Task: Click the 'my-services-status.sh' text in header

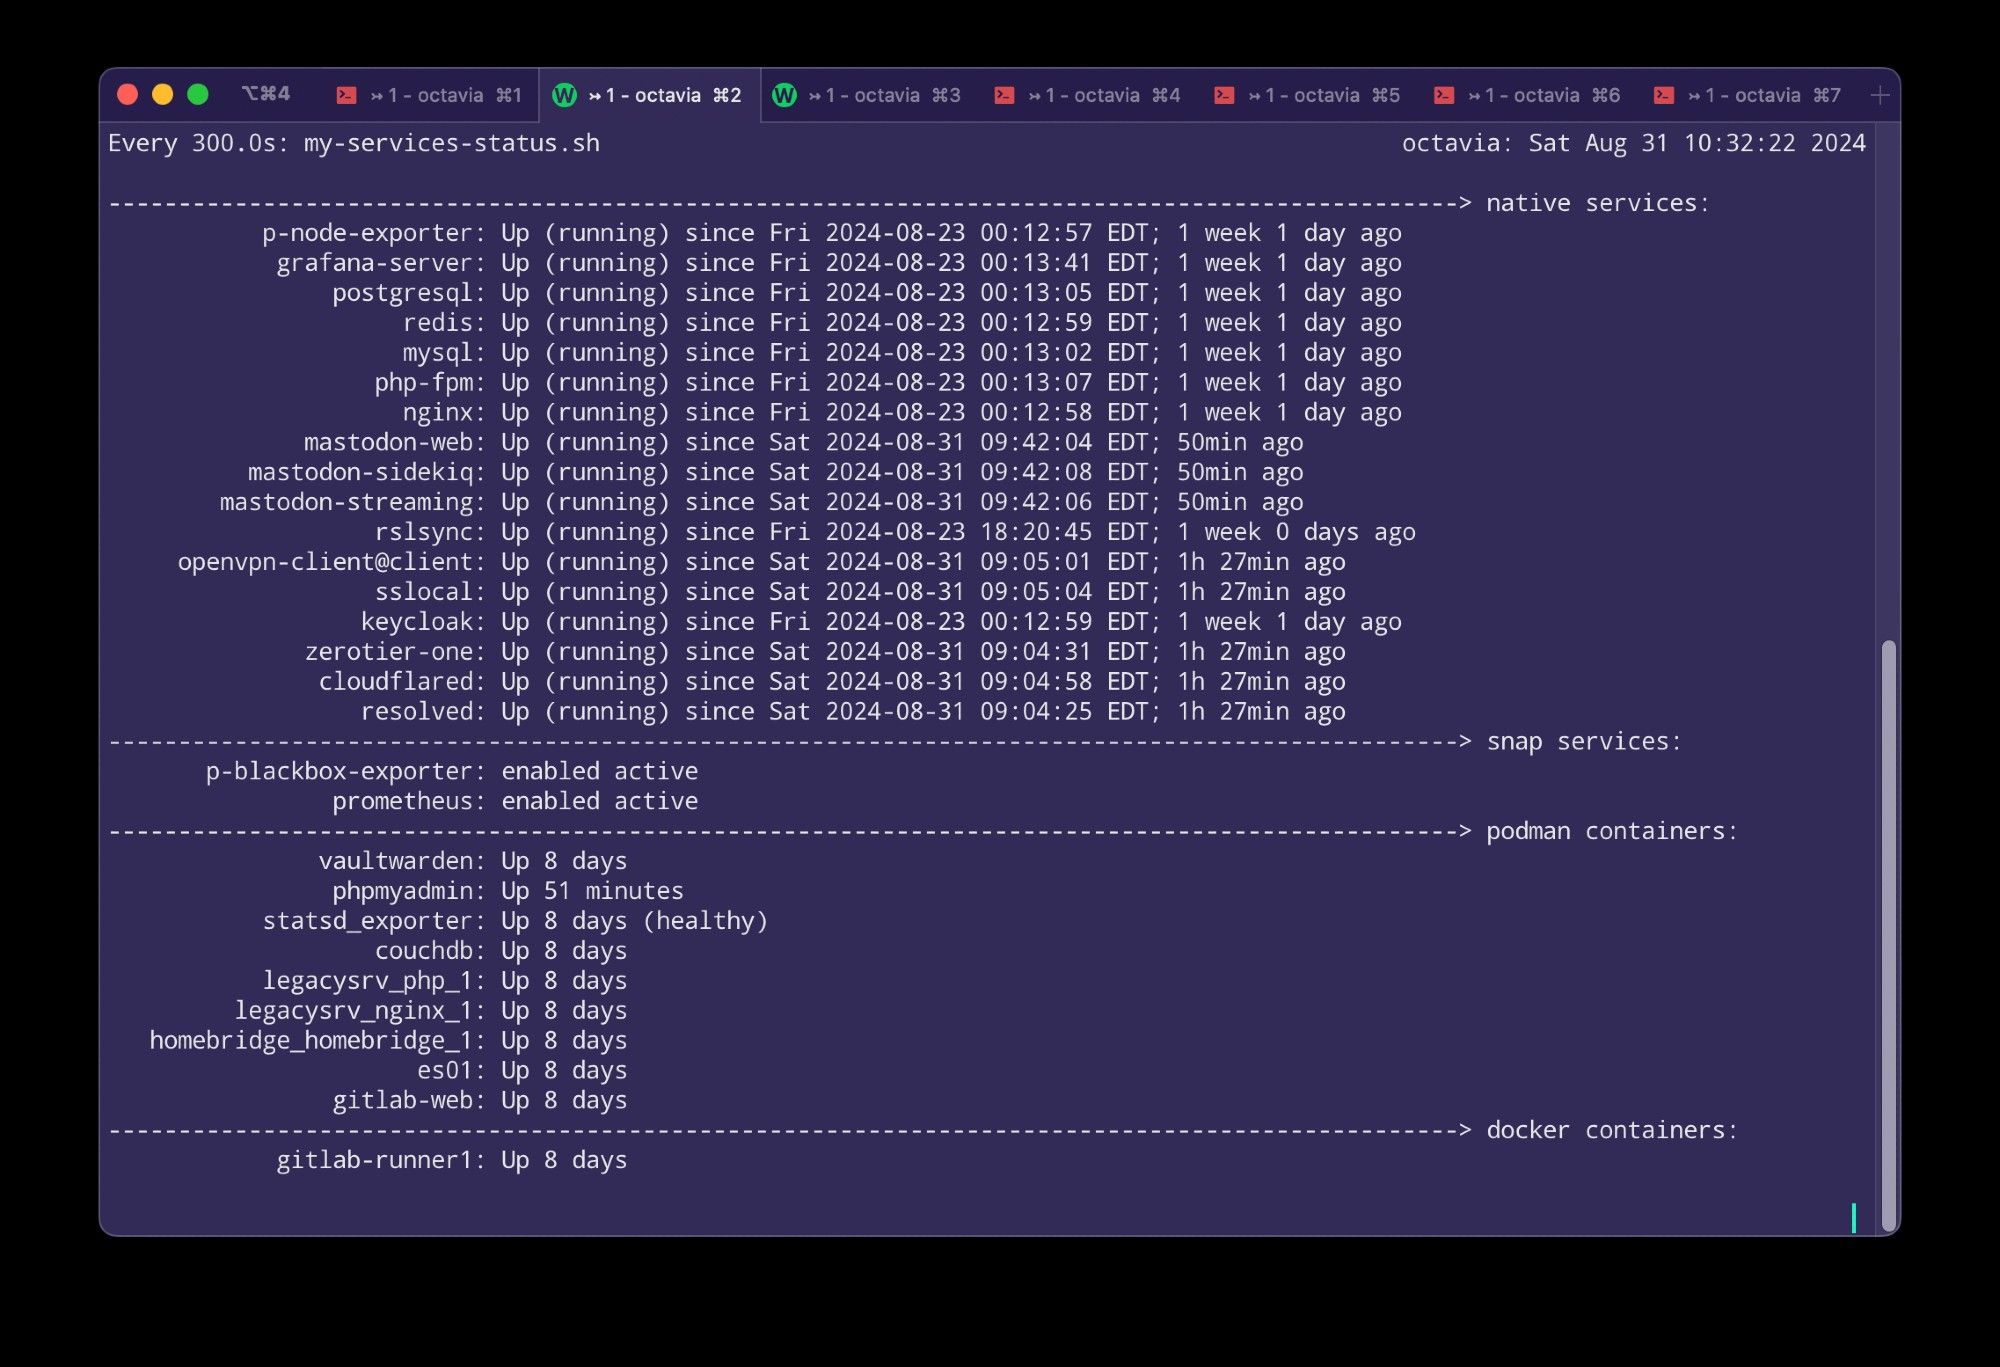Action: coord(452,143)
